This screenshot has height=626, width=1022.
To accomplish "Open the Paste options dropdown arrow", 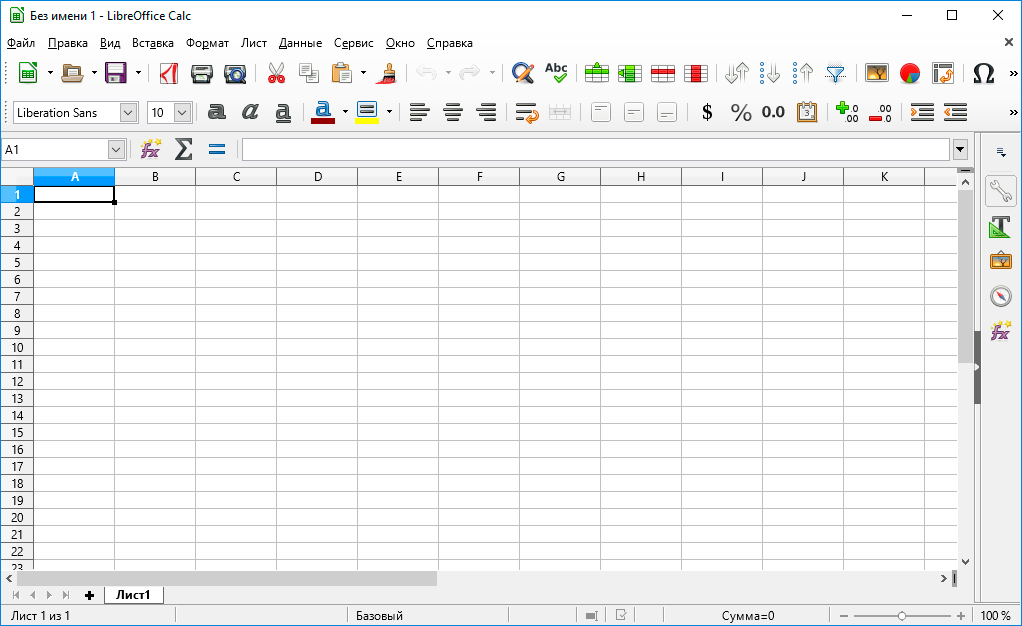I will [x=363, y=73].
